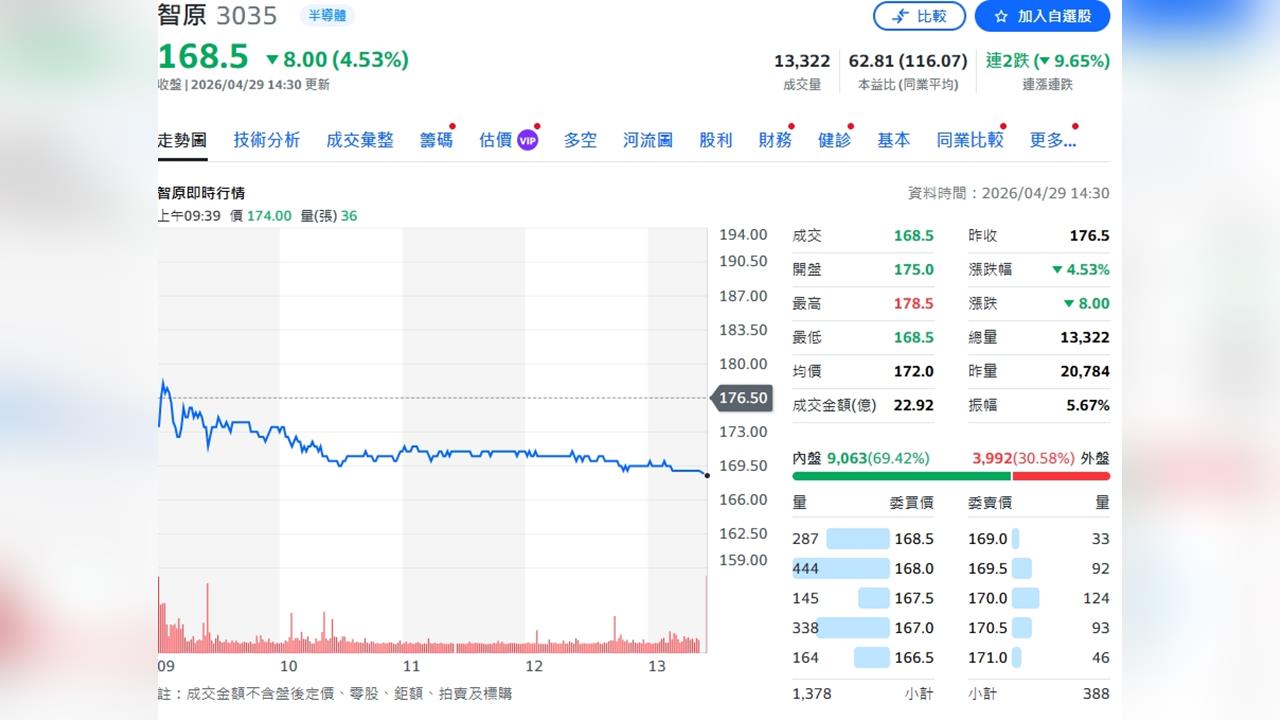This screenshot has height=720, width=1280.
Task: View the 基本 fundamentals tab
Action: point(893,140)
